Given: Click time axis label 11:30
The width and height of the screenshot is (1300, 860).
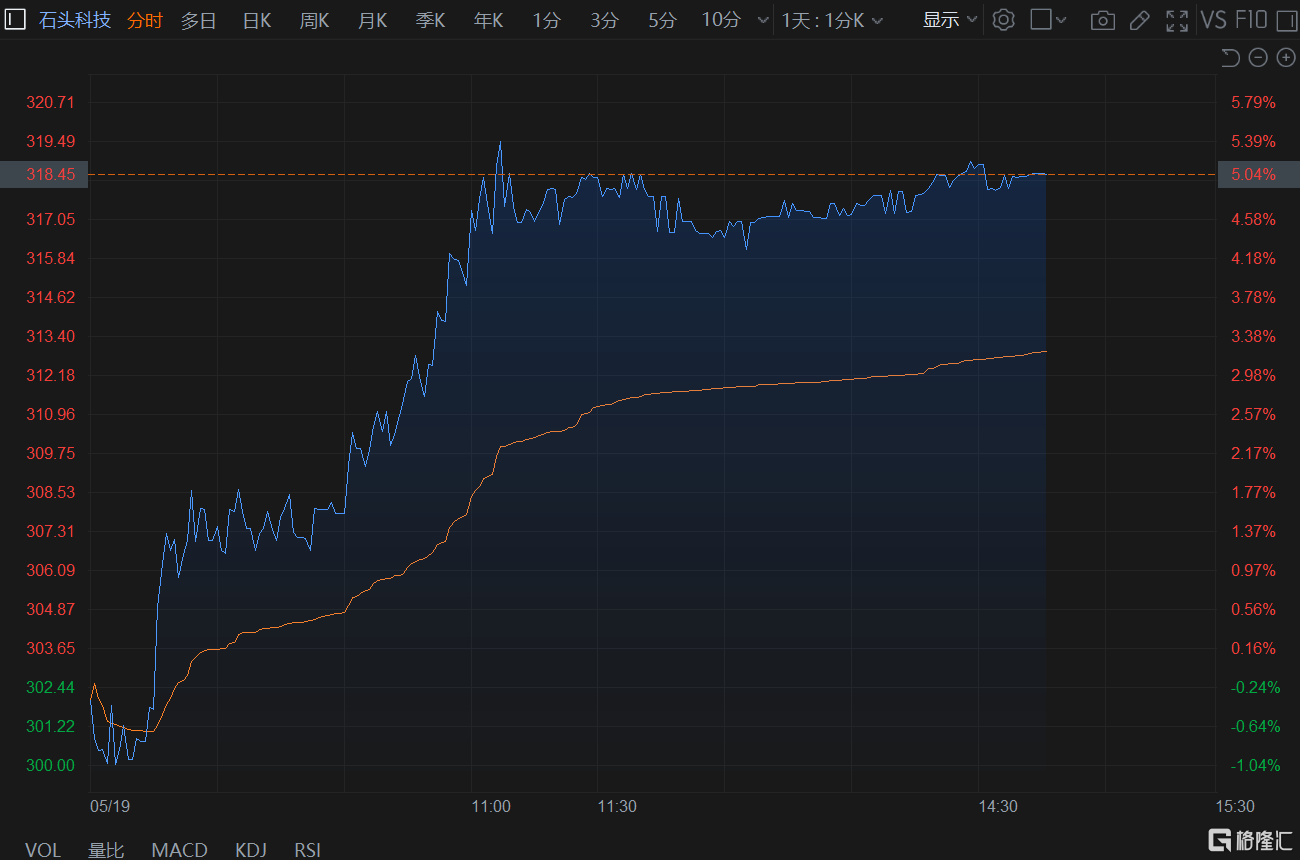Looking at the screenshot, I should (x=617, y=806).
